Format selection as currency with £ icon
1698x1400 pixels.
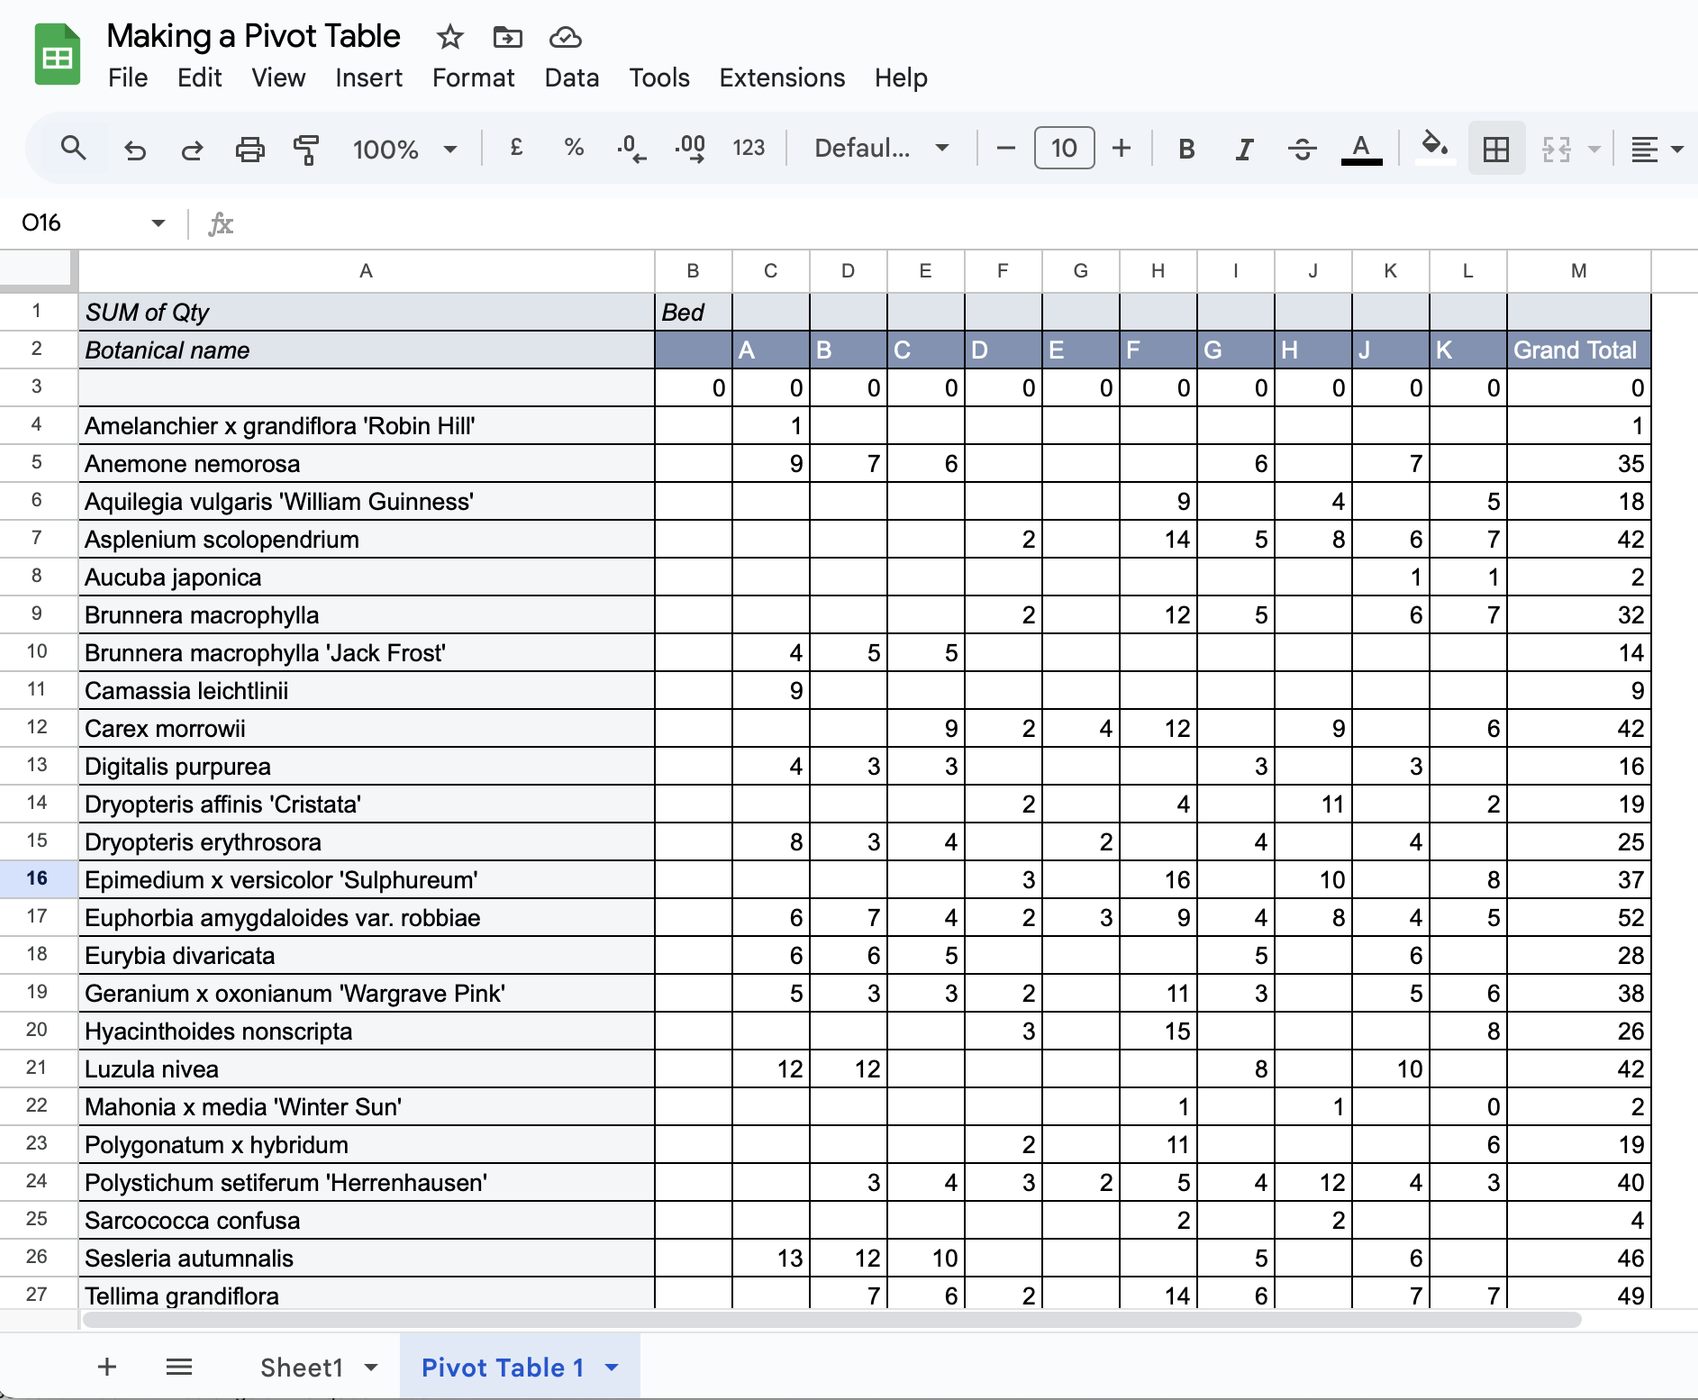pos(516,148)
